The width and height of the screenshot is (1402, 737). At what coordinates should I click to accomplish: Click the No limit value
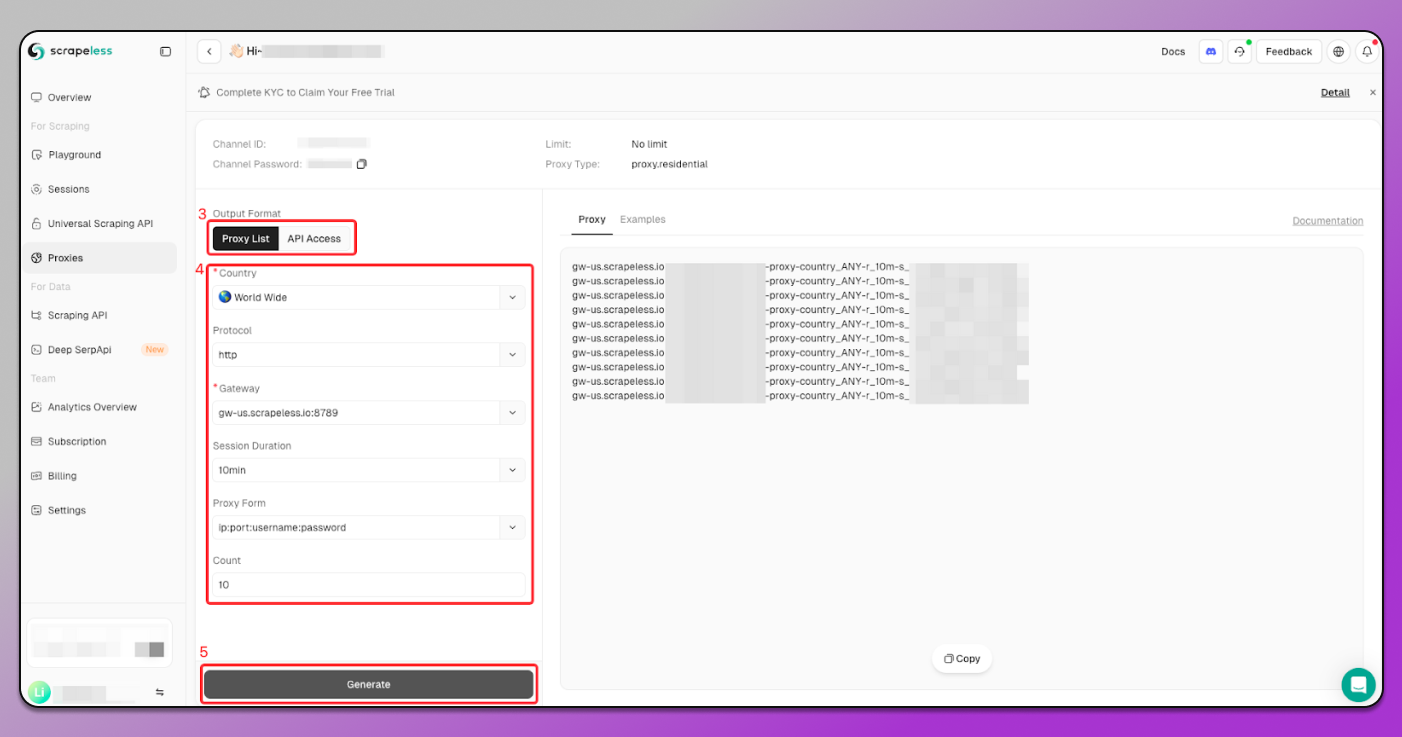(x=649, y=144)
